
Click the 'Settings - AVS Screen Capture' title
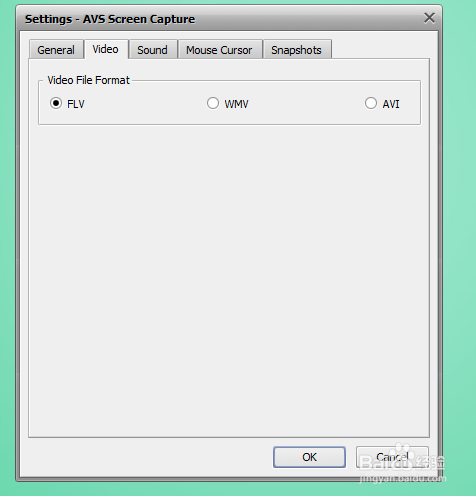coord(110,19)
